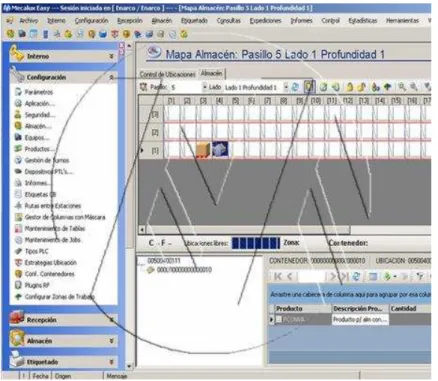
Task: Click the Seguridad icon in sidebar
Action: 18,115
